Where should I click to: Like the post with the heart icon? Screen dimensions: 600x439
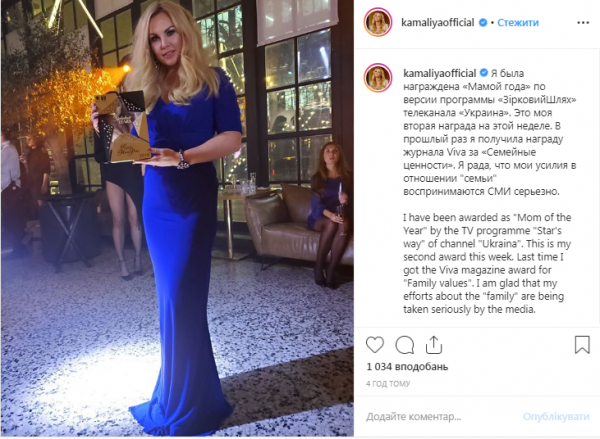pos(375,345)
